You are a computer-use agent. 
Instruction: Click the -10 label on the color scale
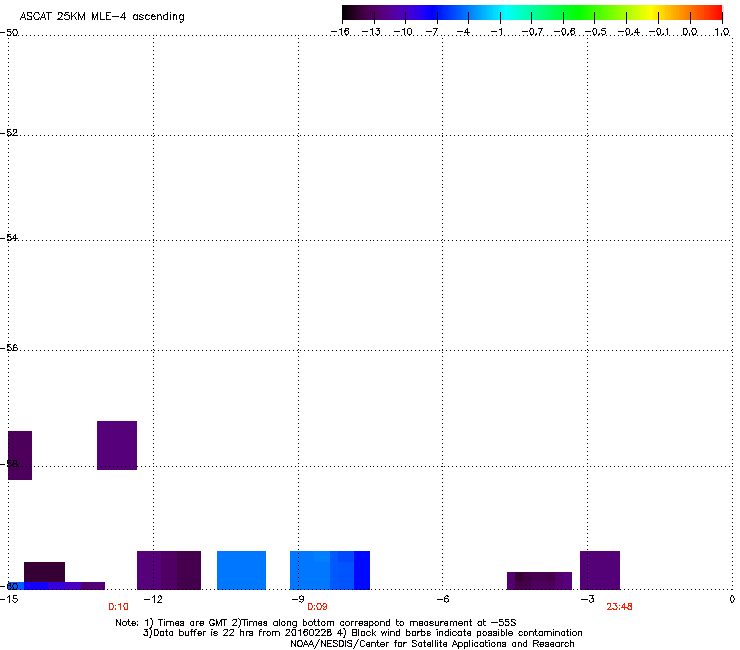click(403, 32)
